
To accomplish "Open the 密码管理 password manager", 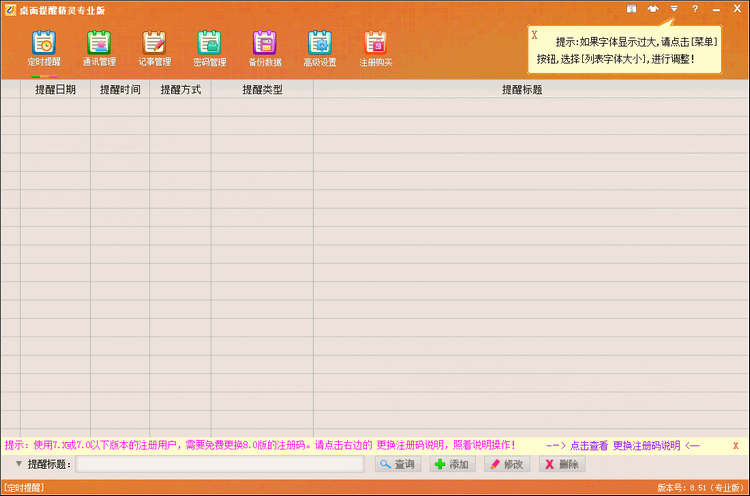I will point(210,49).
